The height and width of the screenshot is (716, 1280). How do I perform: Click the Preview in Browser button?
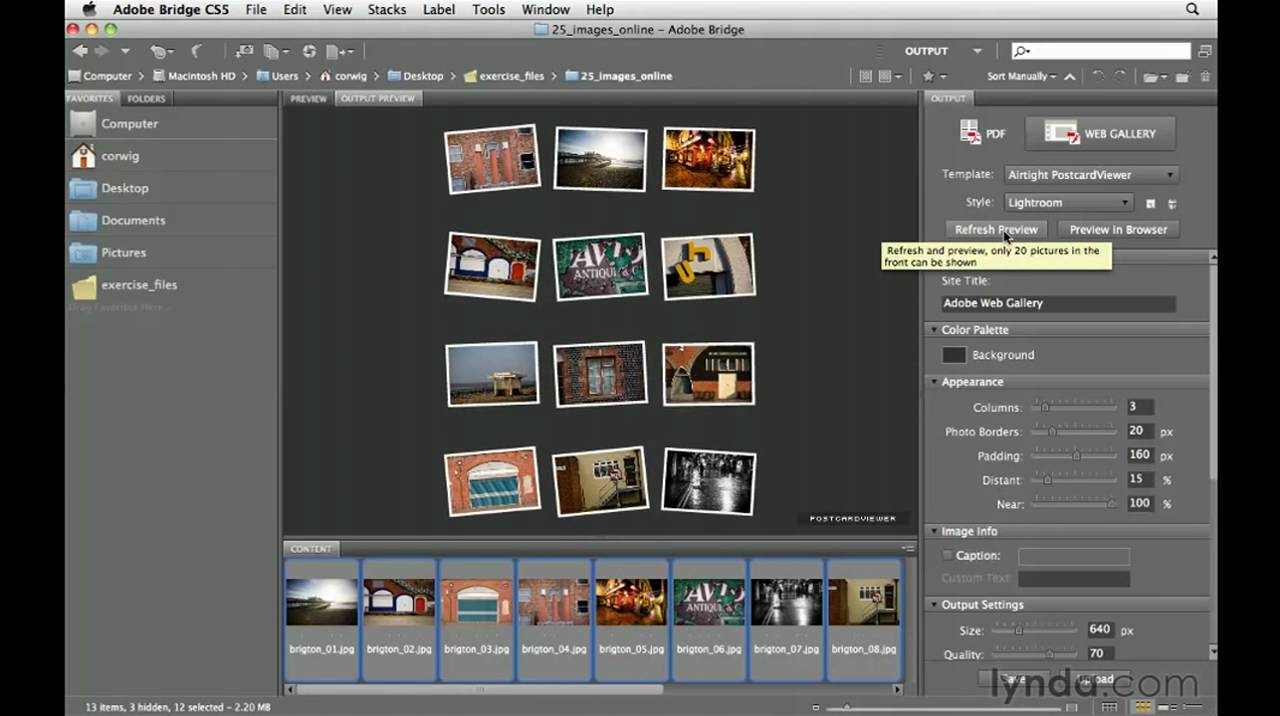pos(1118,229)
